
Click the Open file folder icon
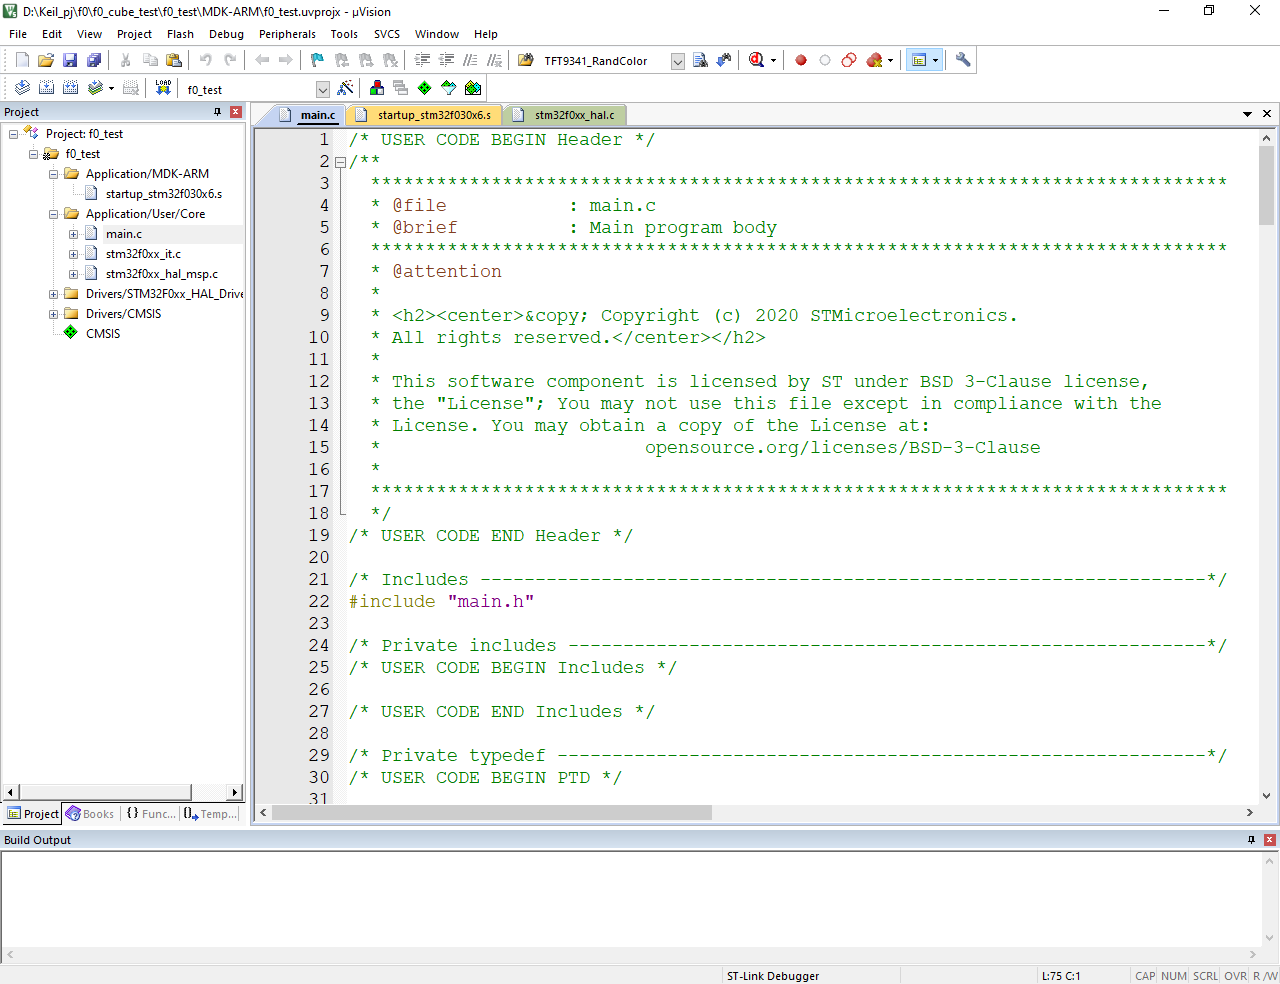[x=46, y=60]
